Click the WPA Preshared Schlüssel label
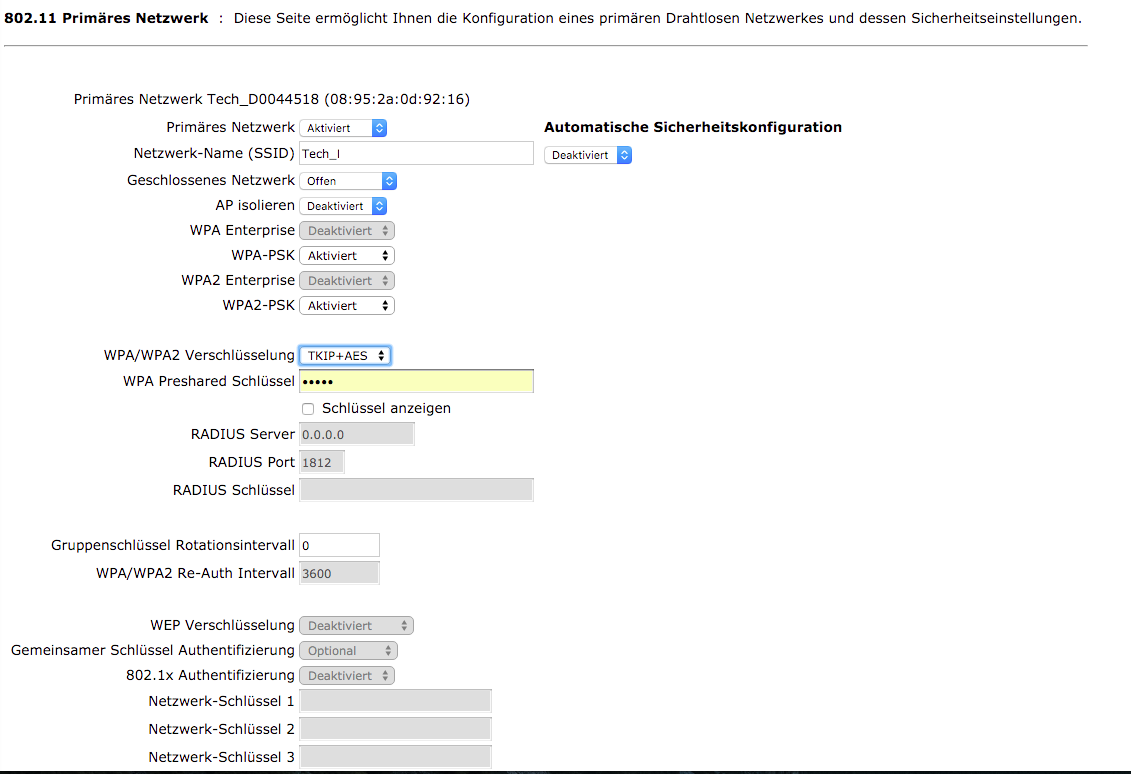The height and width of the screenshot is (774, 1131). coord(208,381)
